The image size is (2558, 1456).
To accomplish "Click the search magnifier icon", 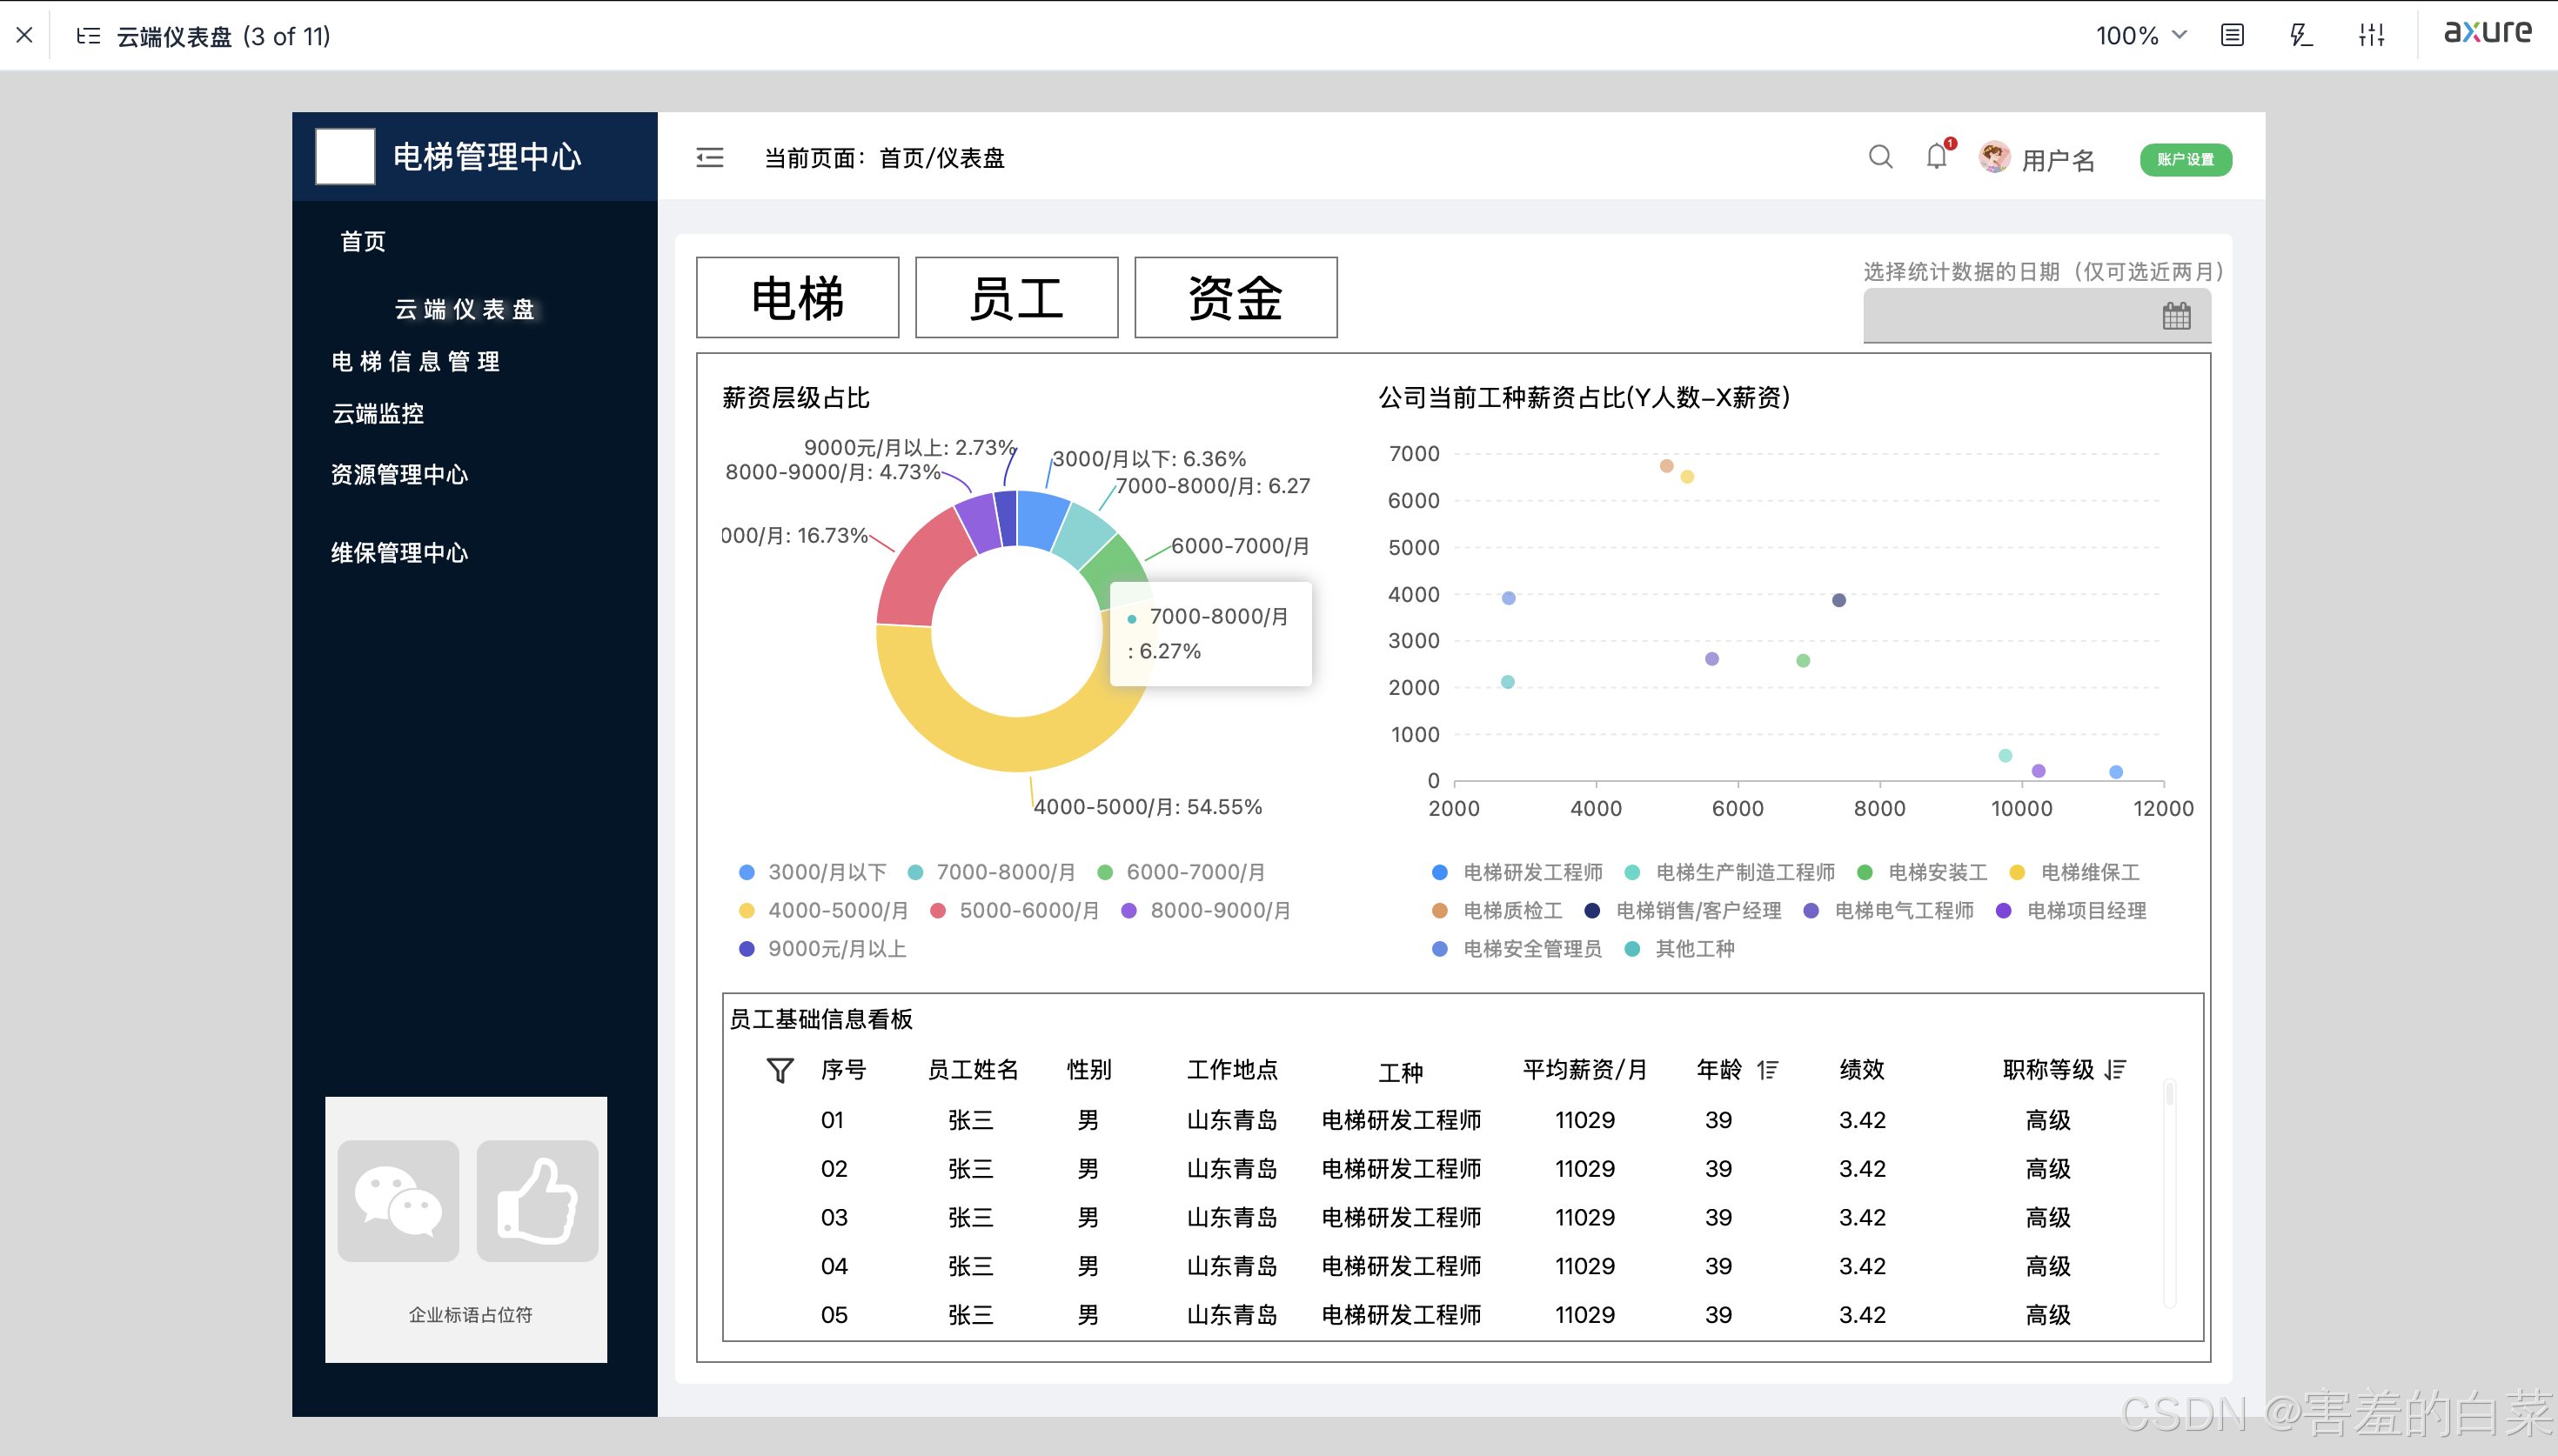I will coord(1880,157).
